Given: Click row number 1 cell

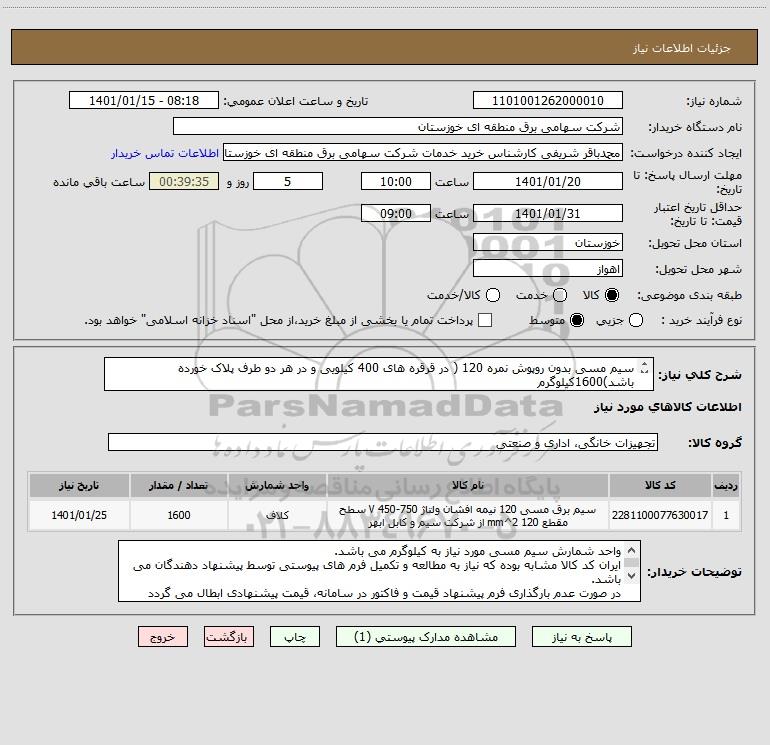Looking at the screenshot, I should tap(726, 515).
